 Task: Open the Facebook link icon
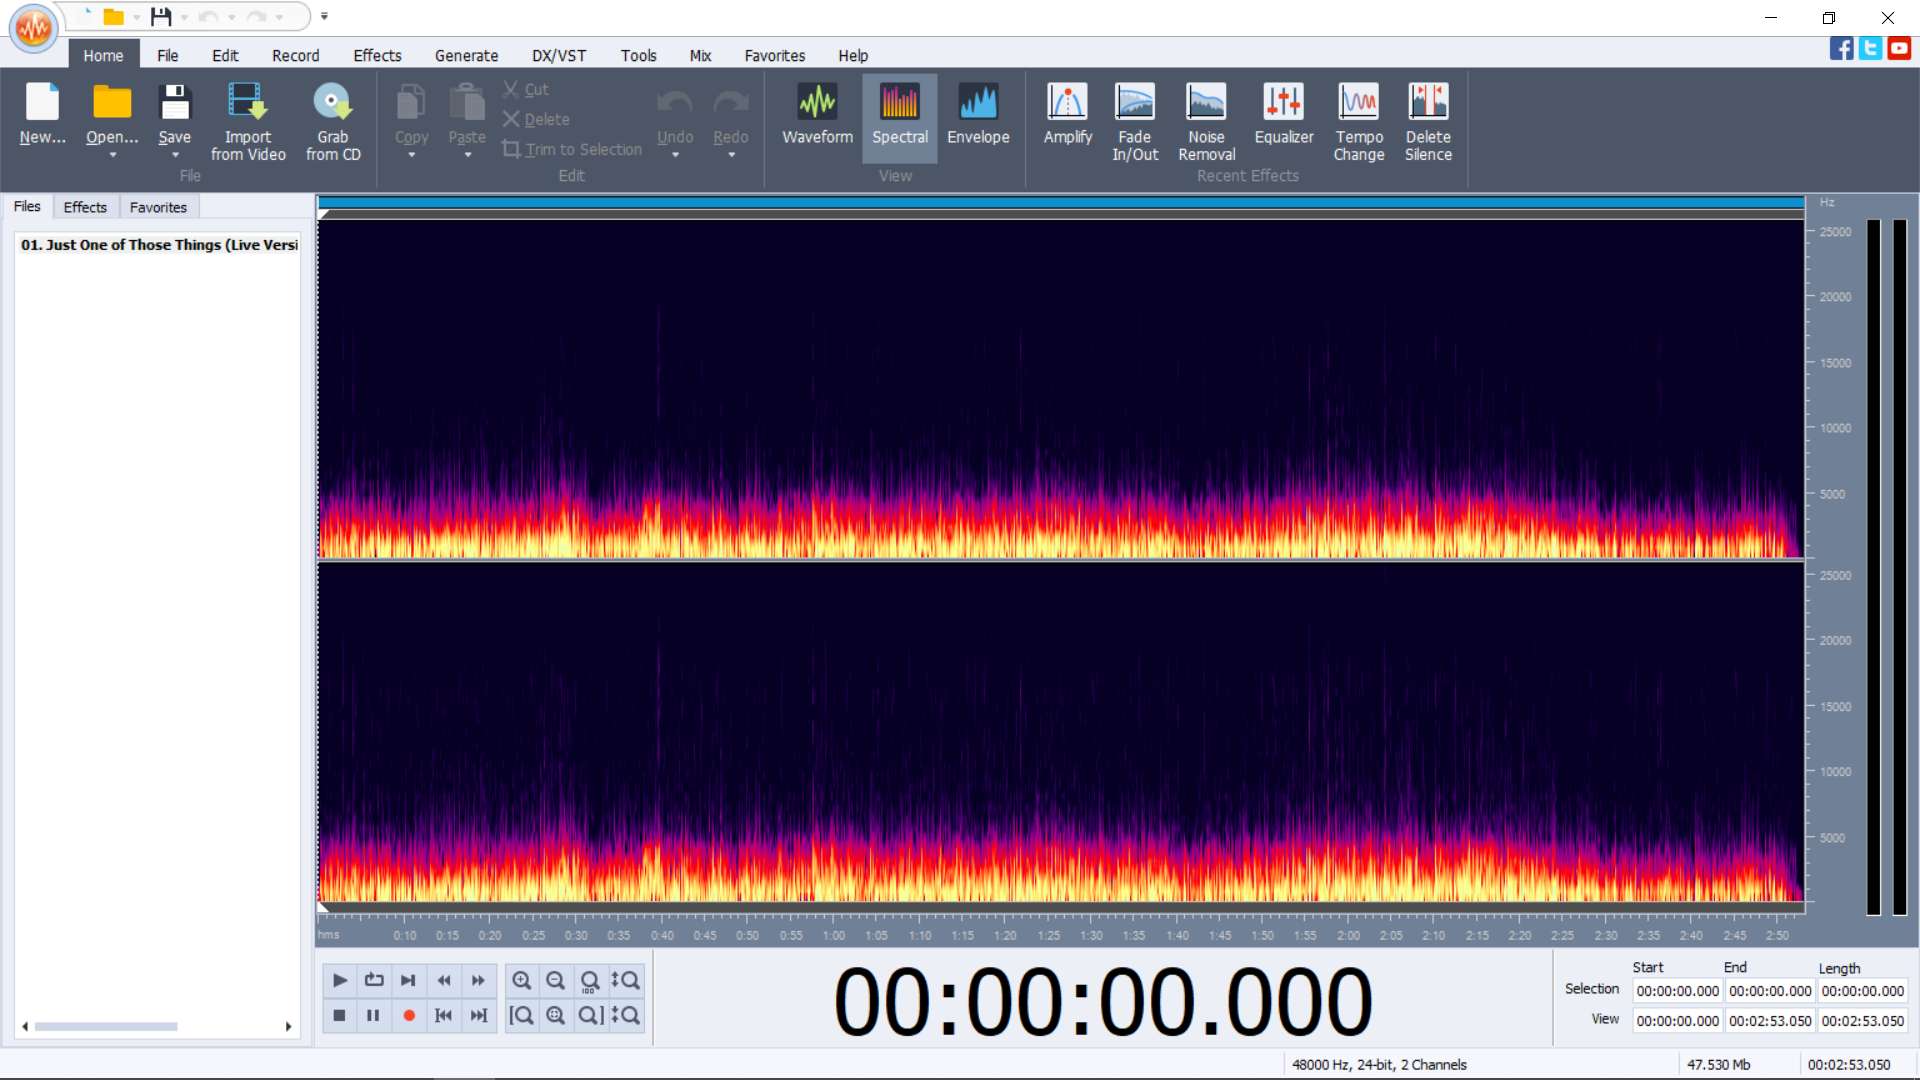[x=1841, y=48]
